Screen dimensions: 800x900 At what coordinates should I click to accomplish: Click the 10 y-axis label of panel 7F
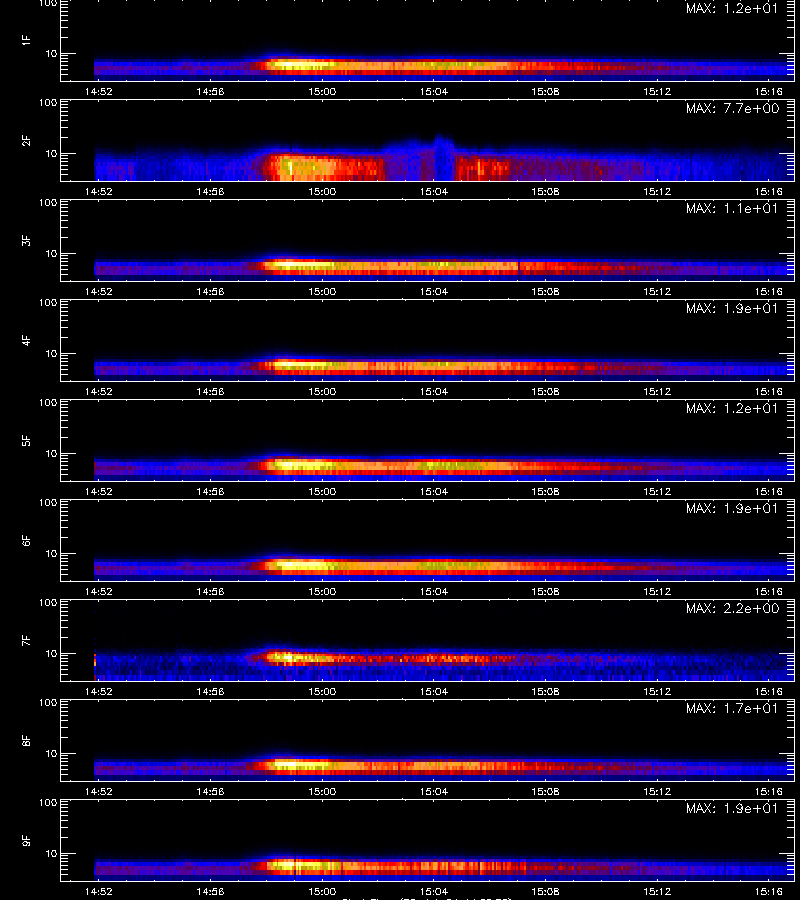pyautogui.click(x=52, y=653)
